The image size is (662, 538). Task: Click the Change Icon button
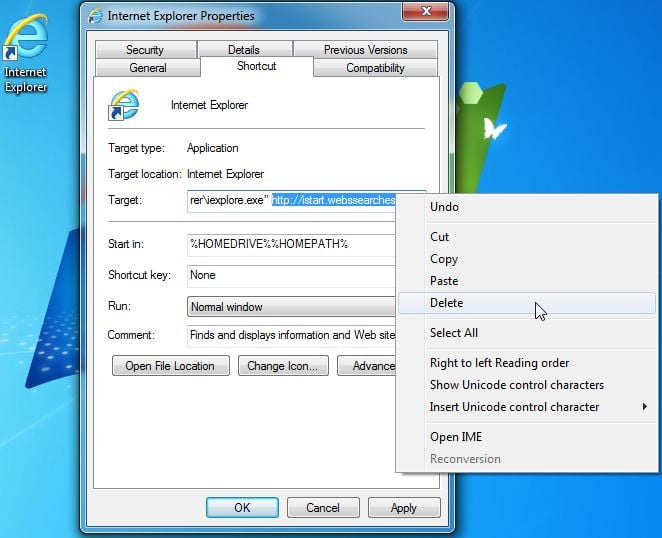[x=283, y=366]
